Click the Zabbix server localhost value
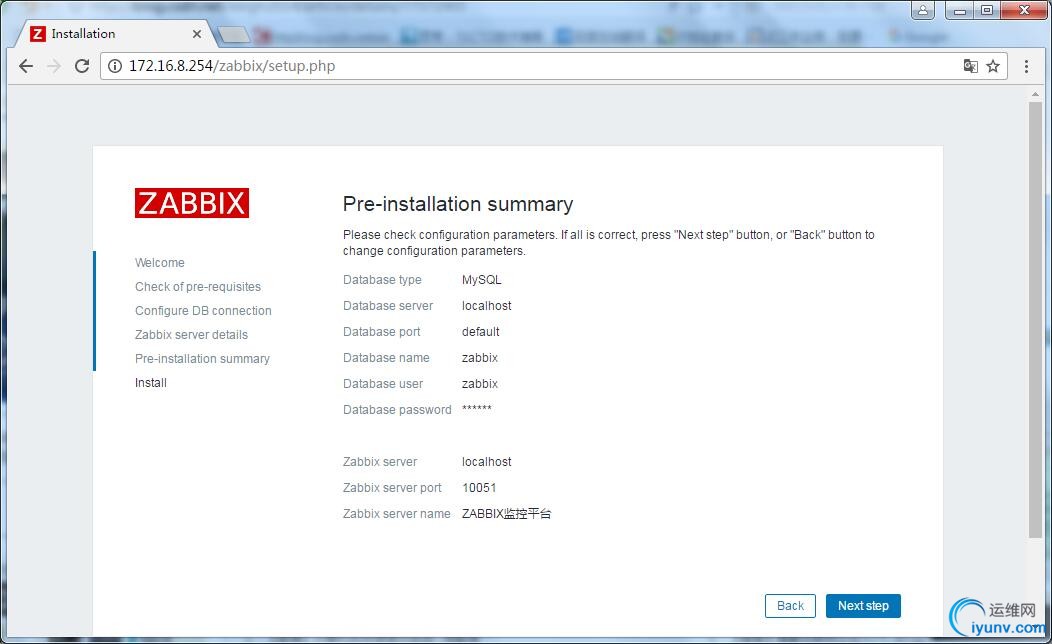Viewport: 1052px width, 644px height. [486, 462]
